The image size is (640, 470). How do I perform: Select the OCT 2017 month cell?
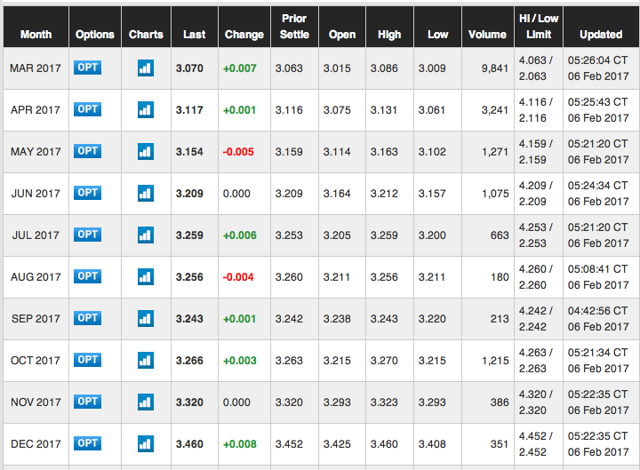point(36,360)
